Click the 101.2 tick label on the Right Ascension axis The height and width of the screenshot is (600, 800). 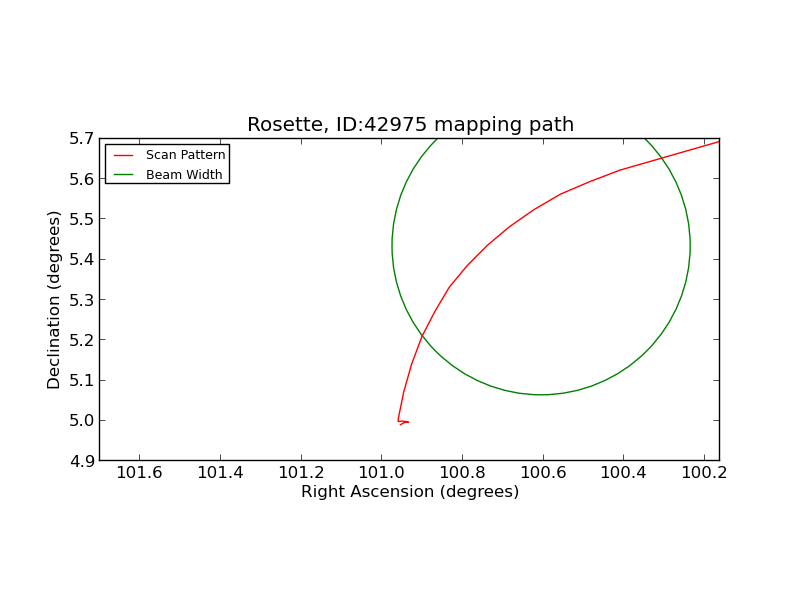301,472
